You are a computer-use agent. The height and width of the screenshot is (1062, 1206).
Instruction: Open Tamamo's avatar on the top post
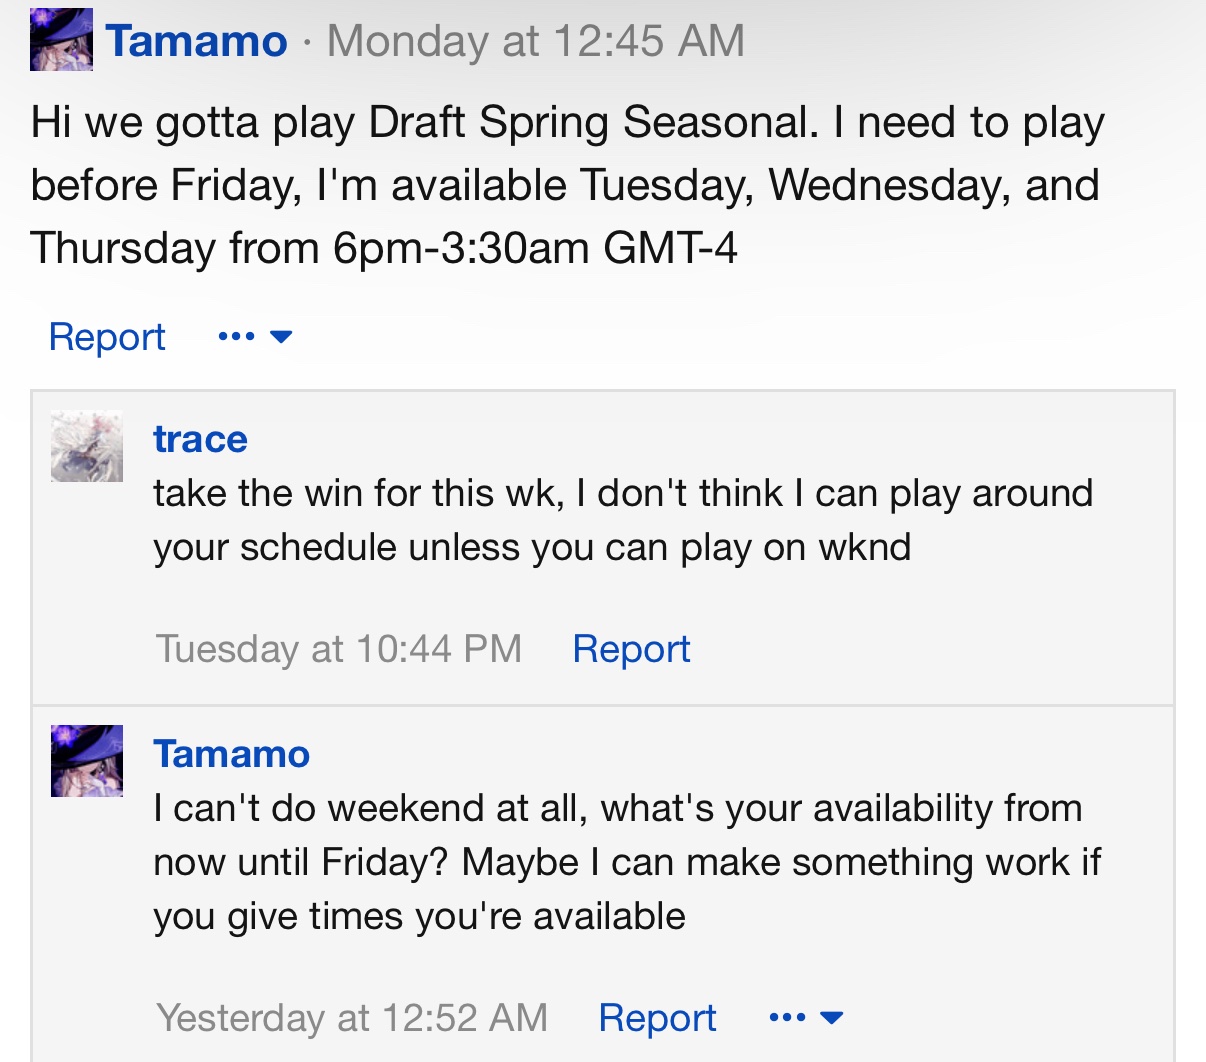[61, 41]
